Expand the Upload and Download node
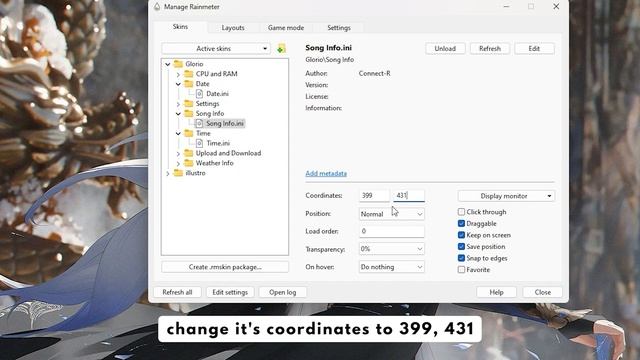This screenshot has height=360, width=640. pyautogui.click(x=178, y=153)
